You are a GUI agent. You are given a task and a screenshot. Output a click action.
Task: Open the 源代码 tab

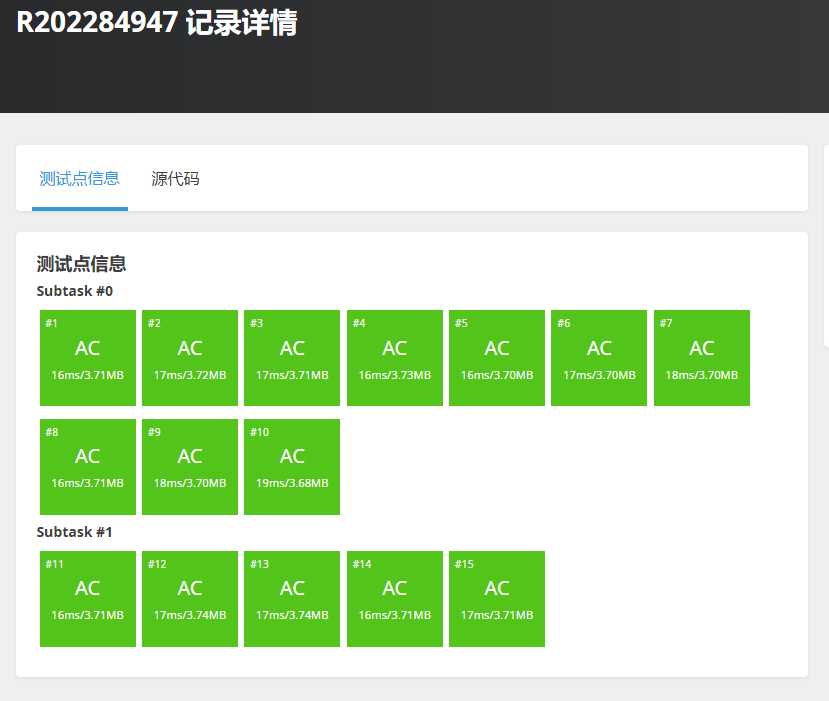175,179
